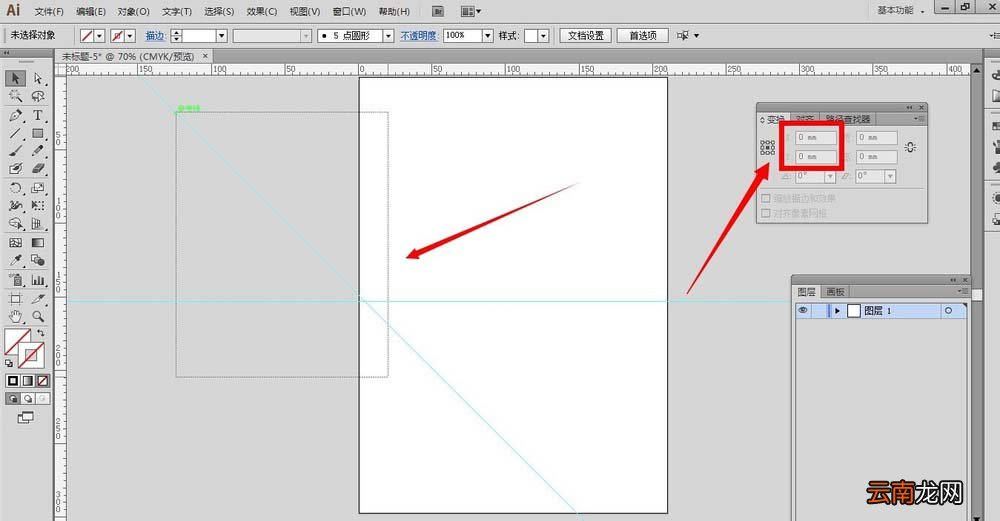
Task: Switch to the 图层 tab
Action: (807, 291)
